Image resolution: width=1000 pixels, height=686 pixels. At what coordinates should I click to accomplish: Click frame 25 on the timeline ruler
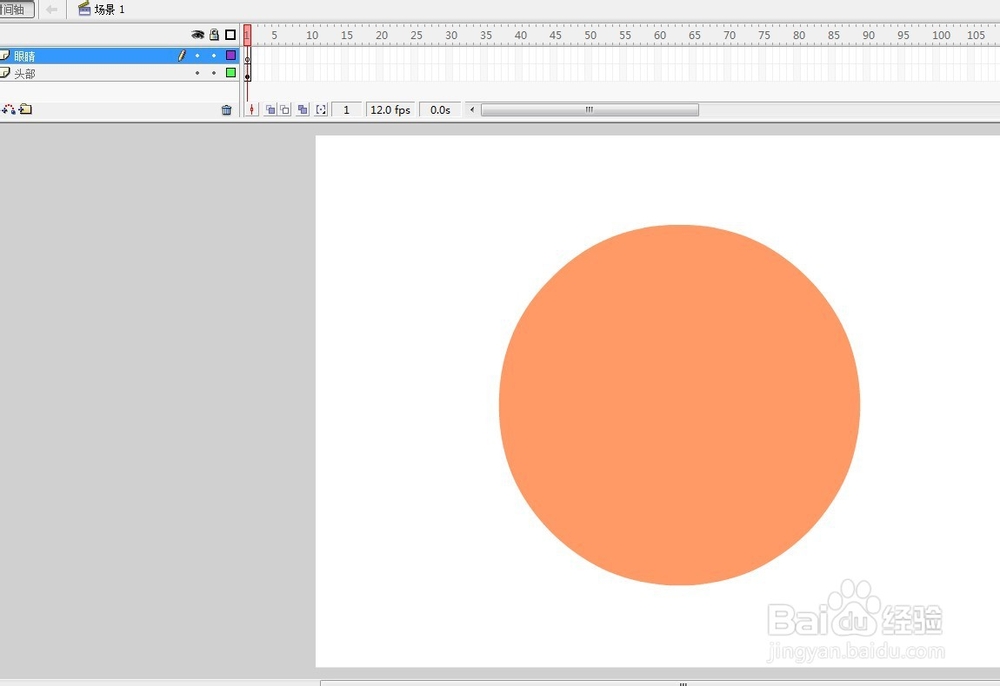pos(416,35)
